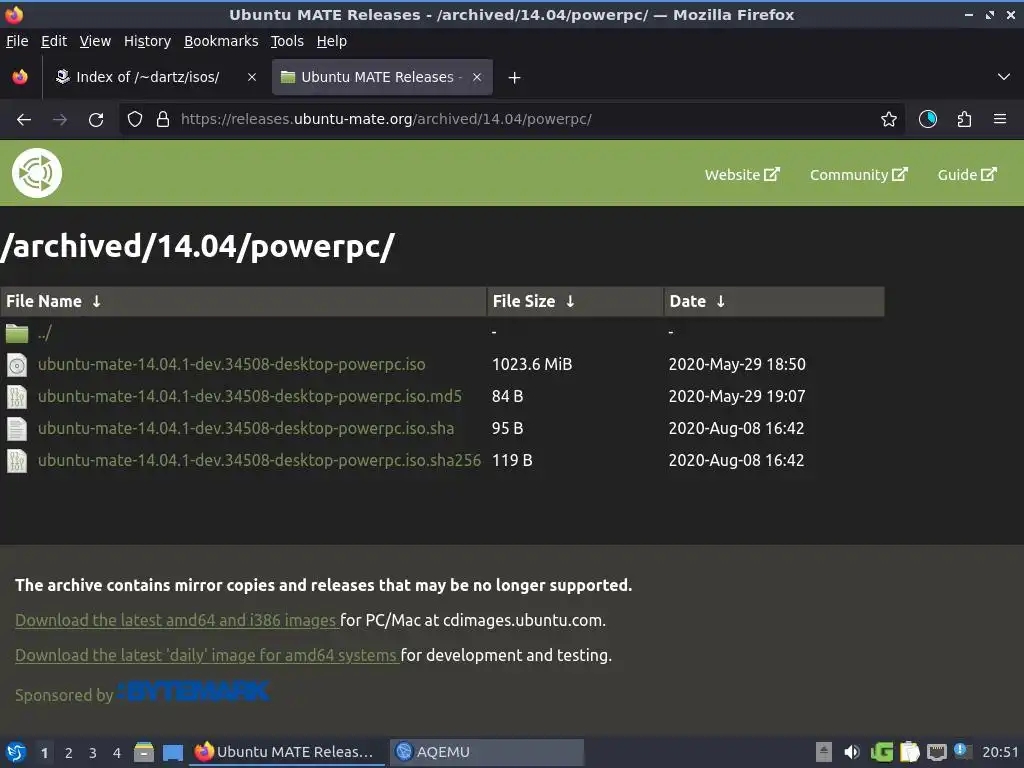
Task: Follow Download latest daily image link
Action: click(206, 656)
